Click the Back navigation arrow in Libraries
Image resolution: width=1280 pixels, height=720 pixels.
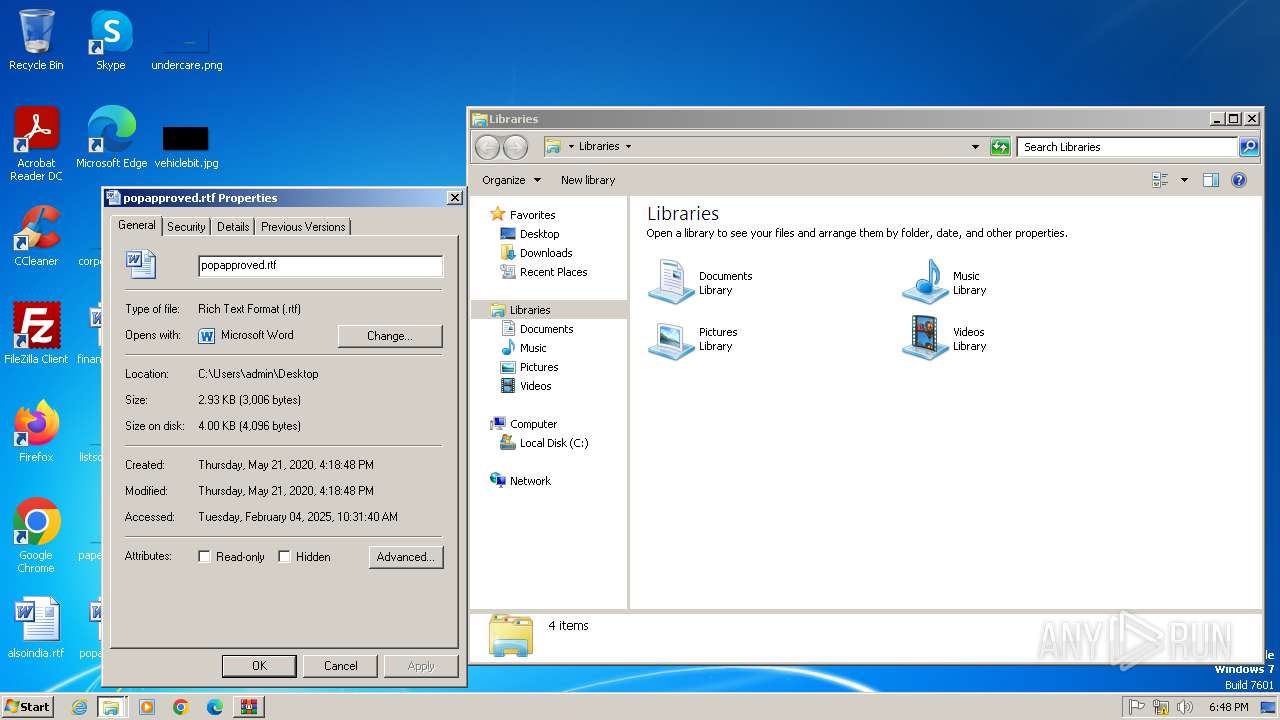click(487, 147)
